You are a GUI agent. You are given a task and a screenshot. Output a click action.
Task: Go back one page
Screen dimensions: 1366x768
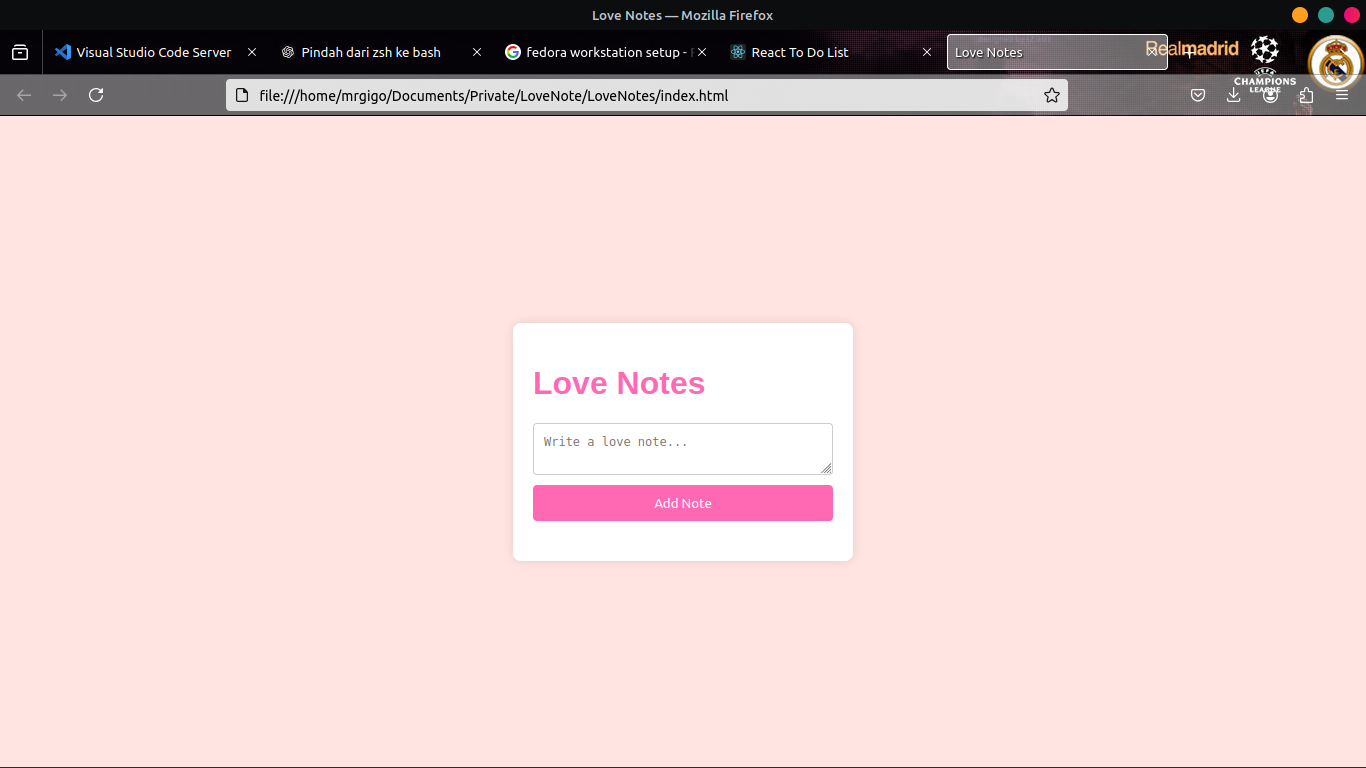pyautogui.click(x=24, y=95)
